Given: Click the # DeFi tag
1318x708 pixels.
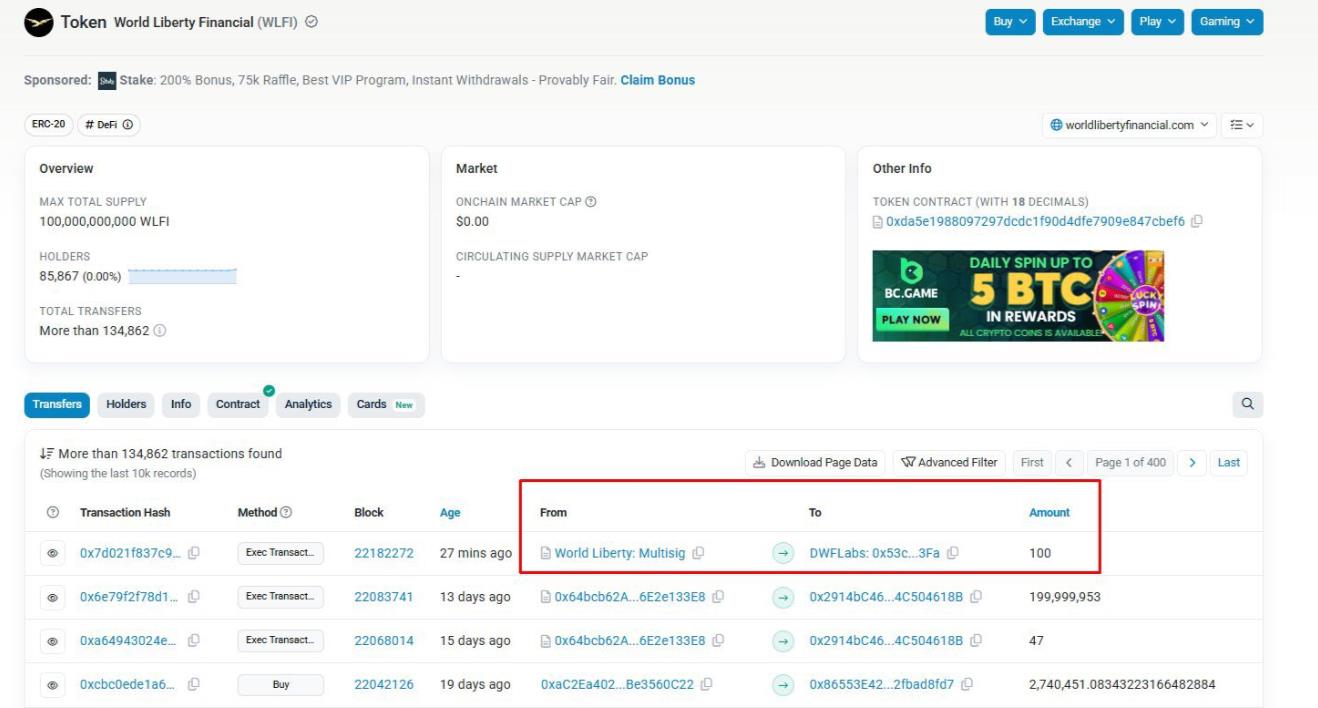Looking at the screenshot, I should click(109, 125).
